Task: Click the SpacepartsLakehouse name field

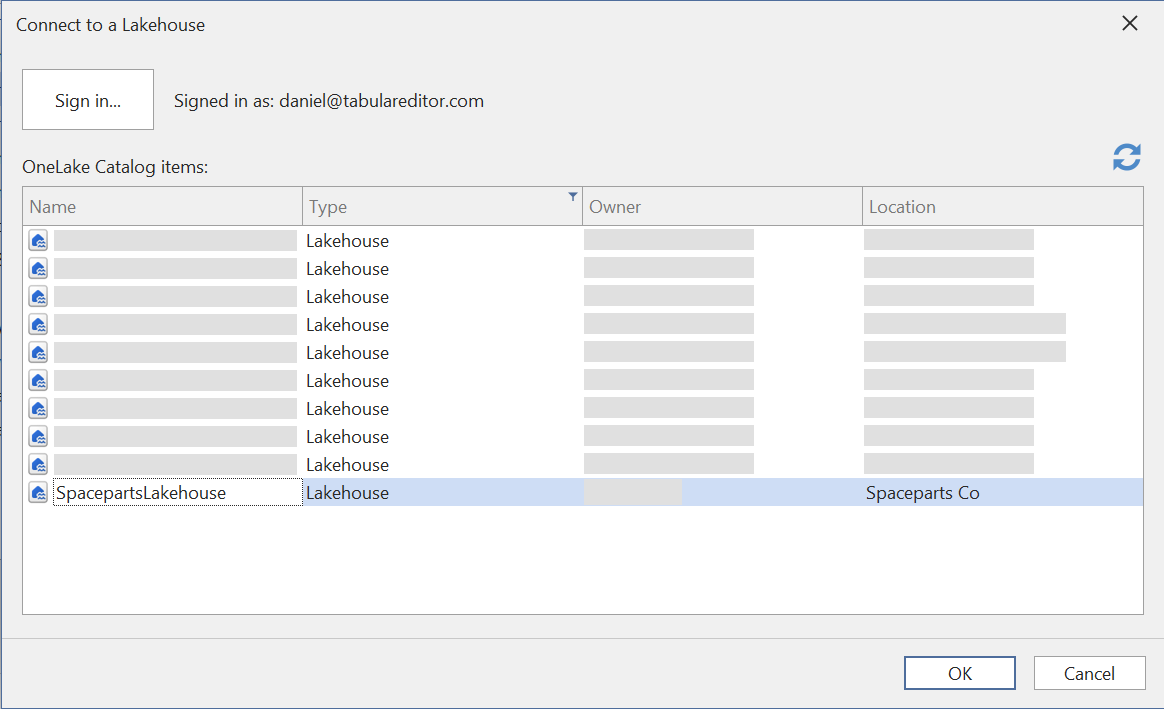Action: (177, 492)
